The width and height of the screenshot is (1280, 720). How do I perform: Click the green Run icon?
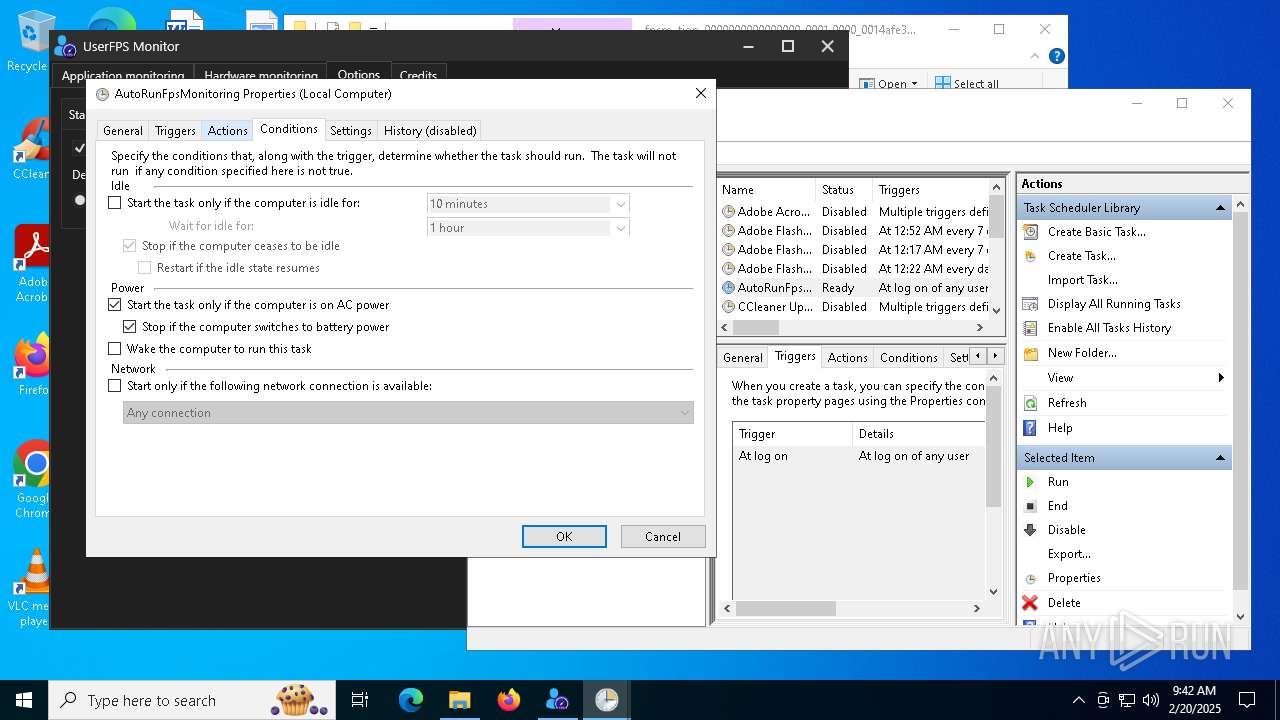click(x=1030, y=482)
